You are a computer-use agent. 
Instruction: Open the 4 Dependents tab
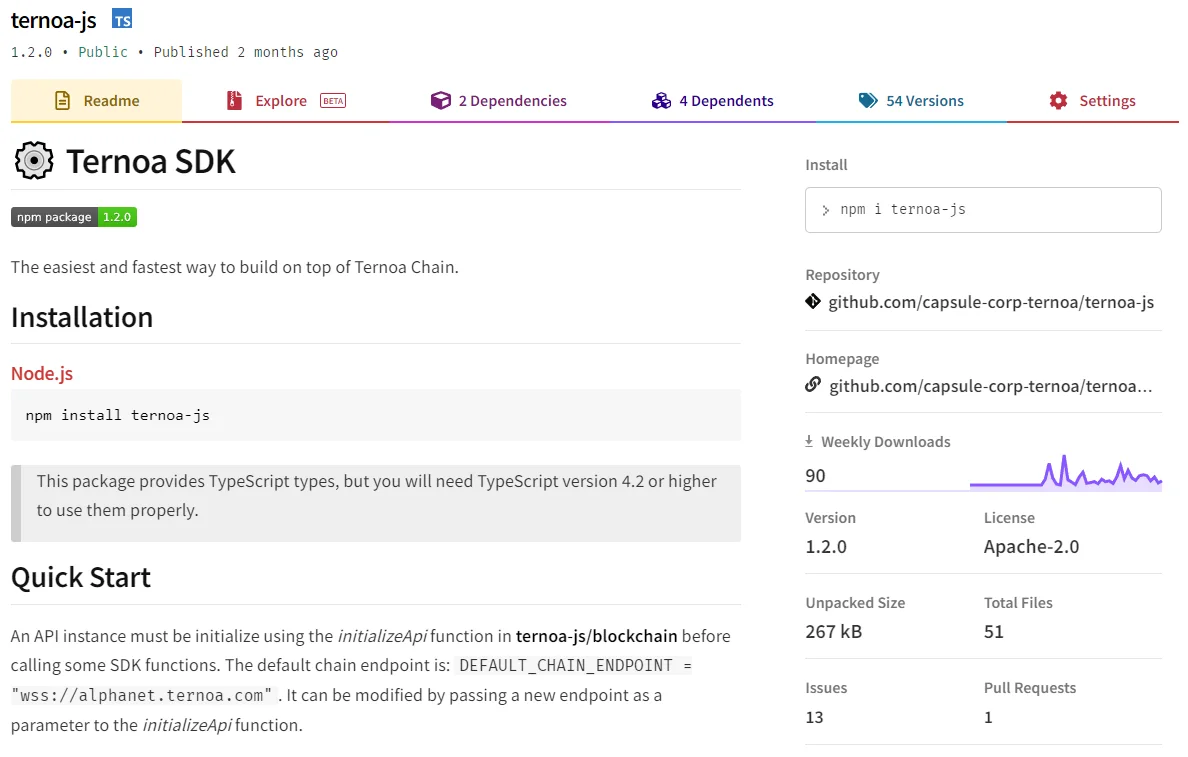[x=712, y=101]
